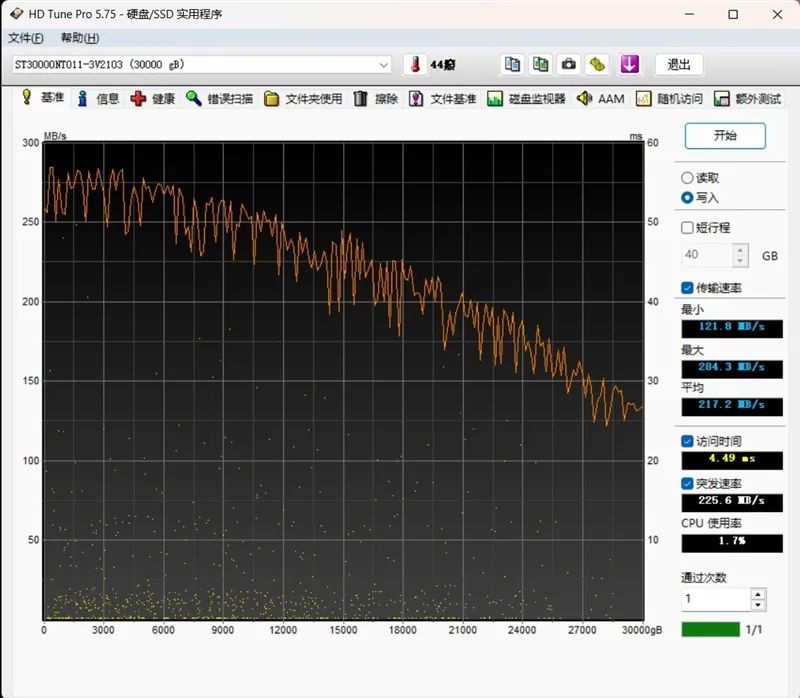Open the 磁盘监视器 disk monitor tab
The height and width of the screenshot is (698, 800).
pos(526,99)
